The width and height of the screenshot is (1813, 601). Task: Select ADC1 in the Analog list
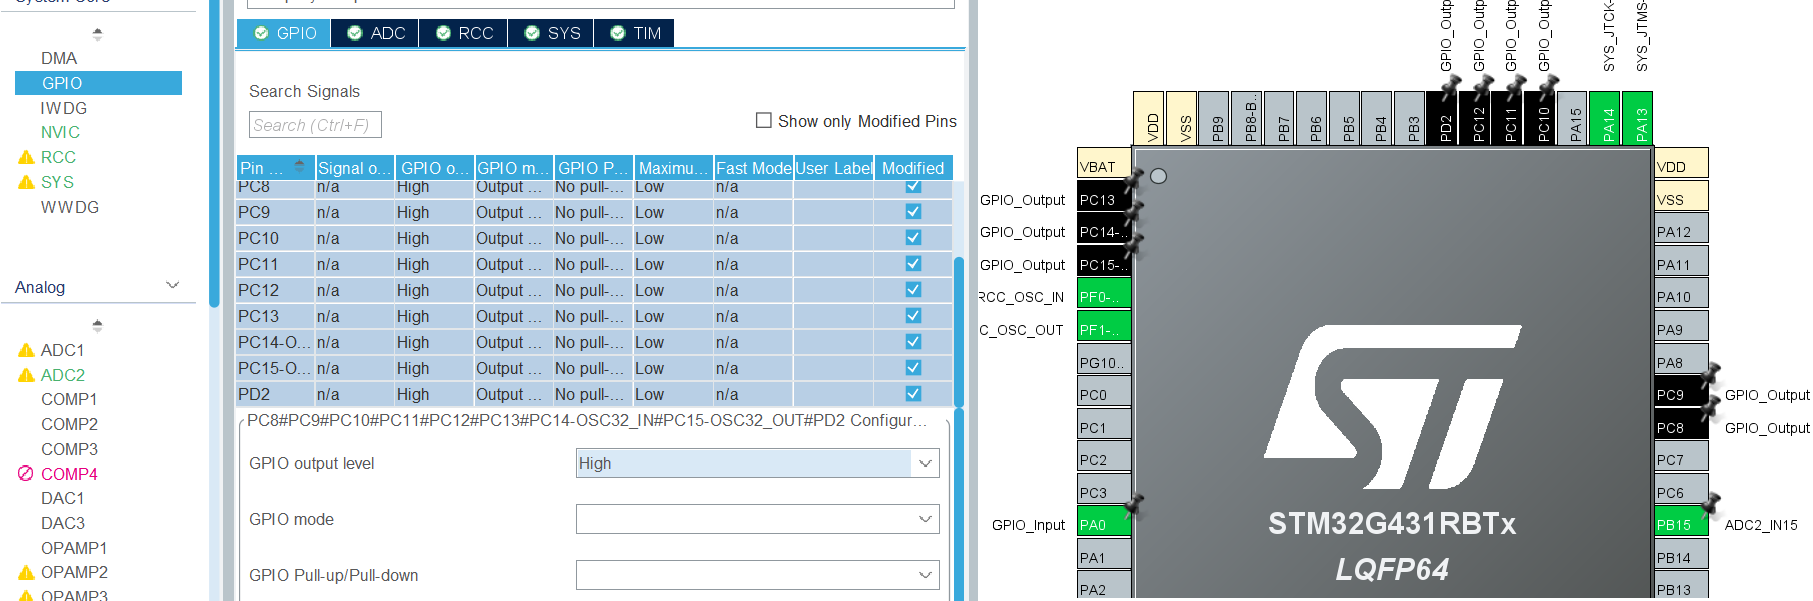[62, 350]
